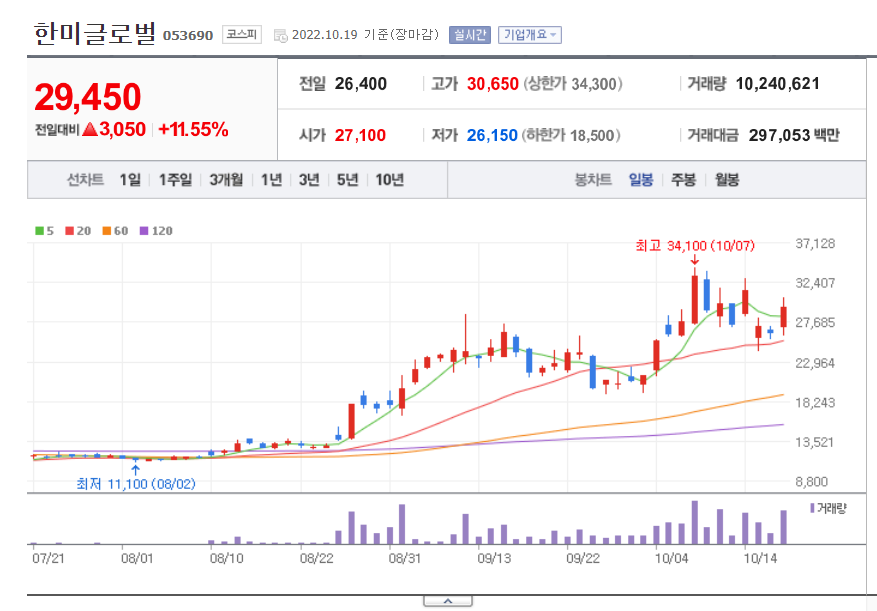877x611 pixels.
Task: Click the current price 29,450
Action: click(x=88, y=97)
